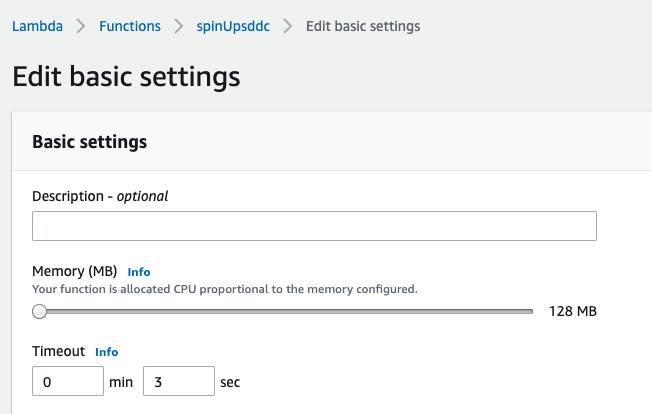
Task: Click the right end of Memory slider track
Action: tap(530, 312)
